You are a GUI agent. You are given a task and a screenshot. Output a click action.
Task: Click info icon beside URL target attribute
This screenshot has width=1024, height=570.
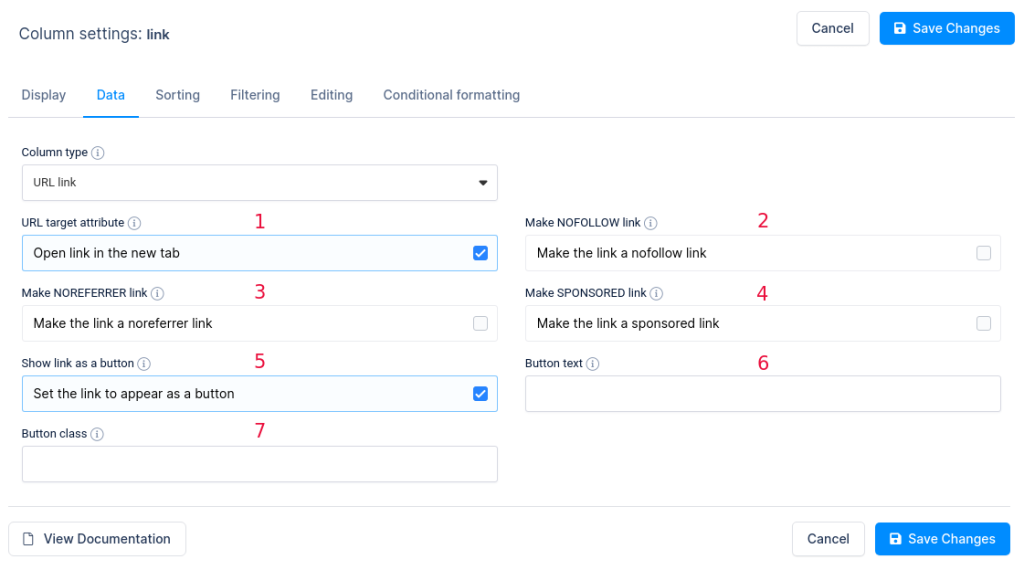click(x=134, y=223)
